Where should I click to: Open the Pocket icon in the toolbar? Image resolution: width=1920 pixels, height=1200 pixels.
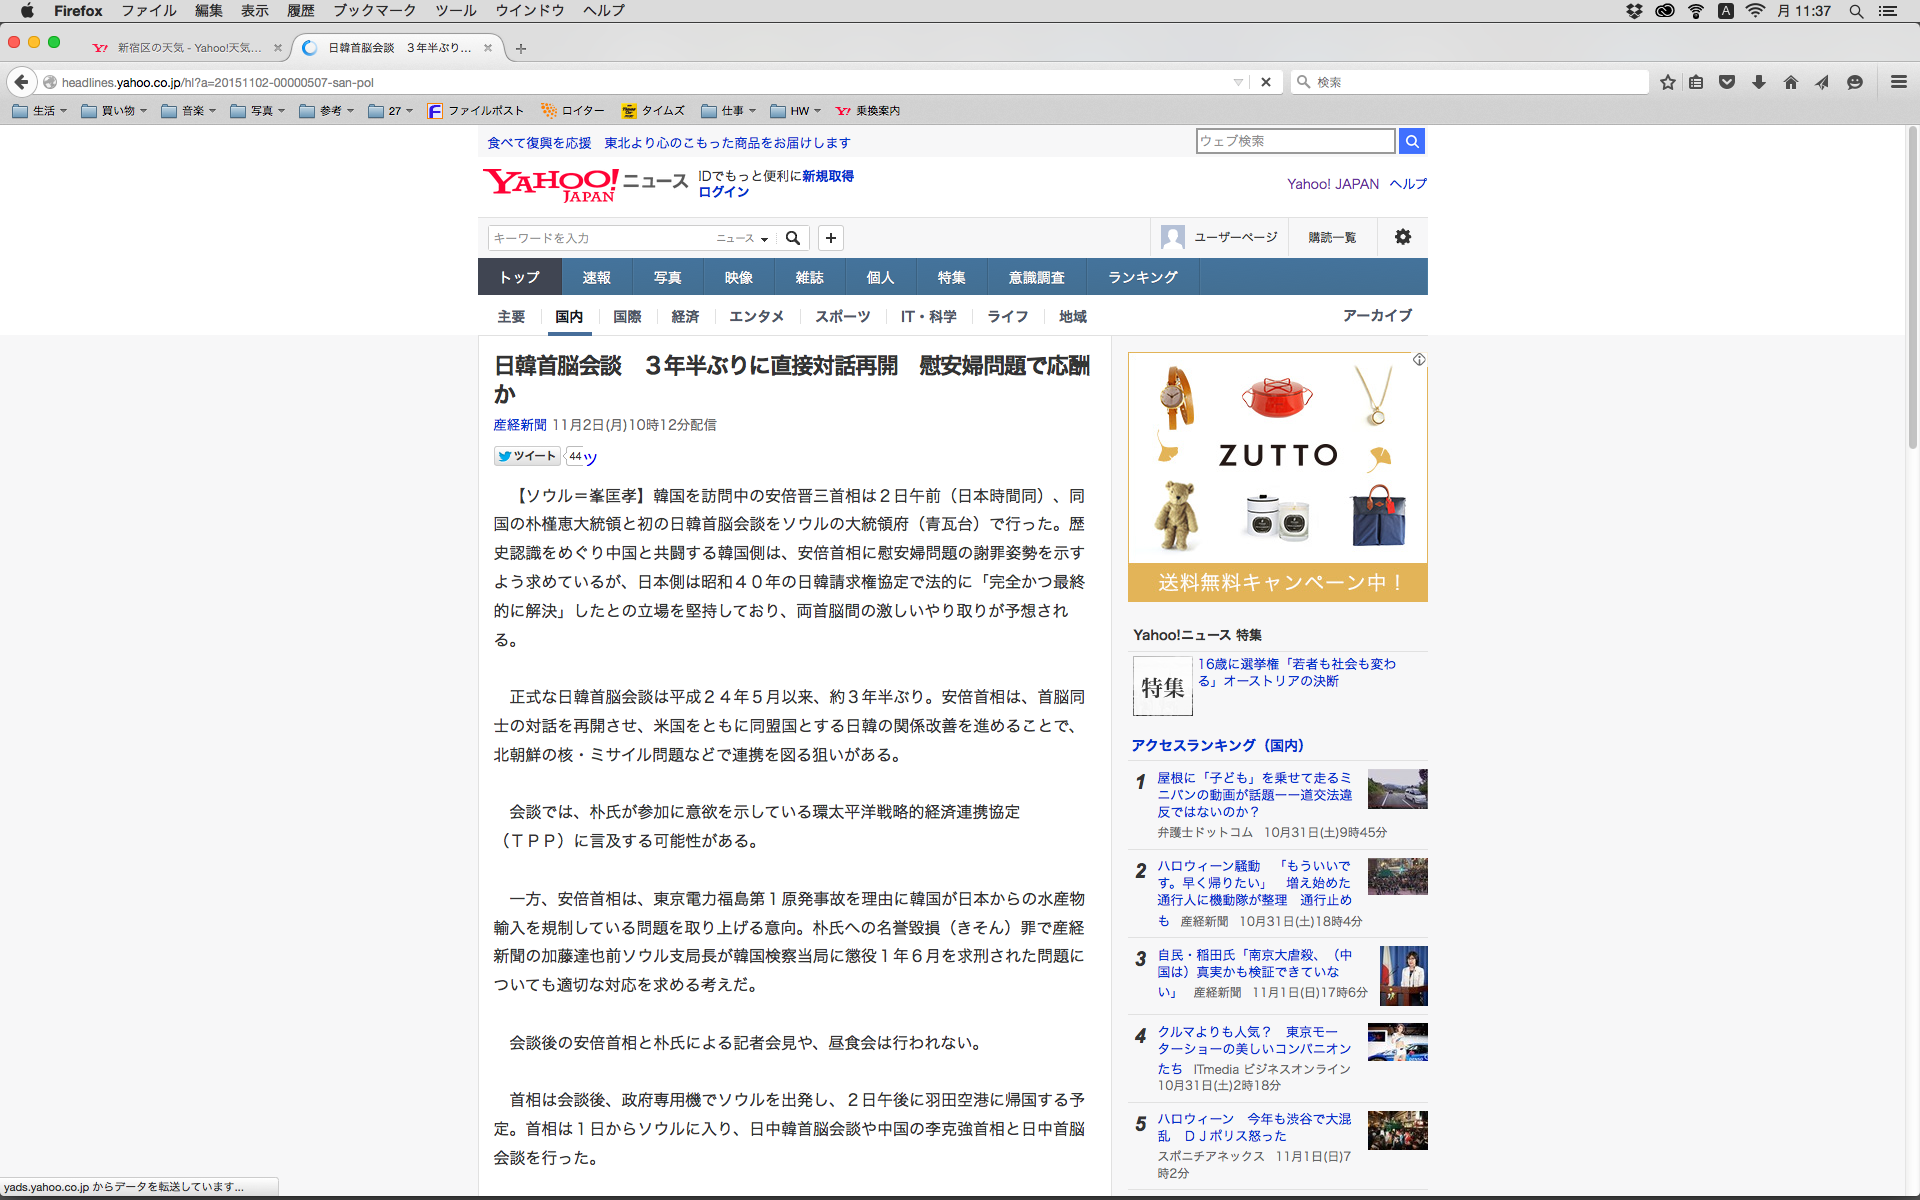[x=1727, y=82]
